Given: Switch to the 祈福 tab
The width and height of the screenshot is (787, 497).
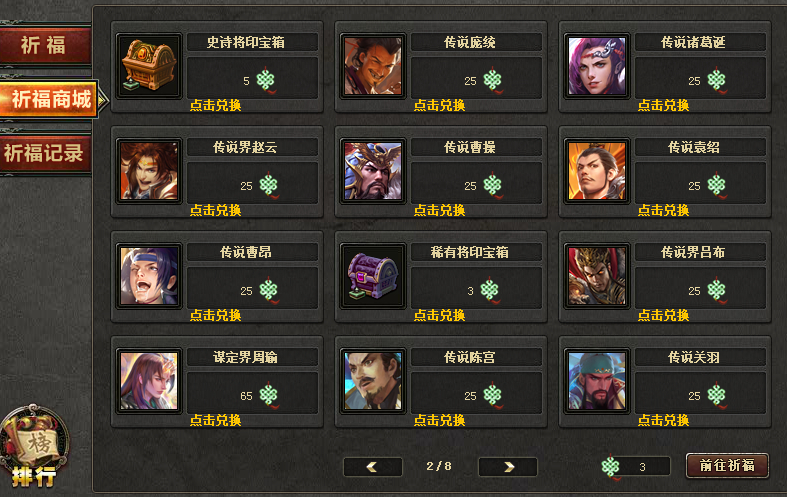Looking at the screenshot, I should tap(45, 45).
